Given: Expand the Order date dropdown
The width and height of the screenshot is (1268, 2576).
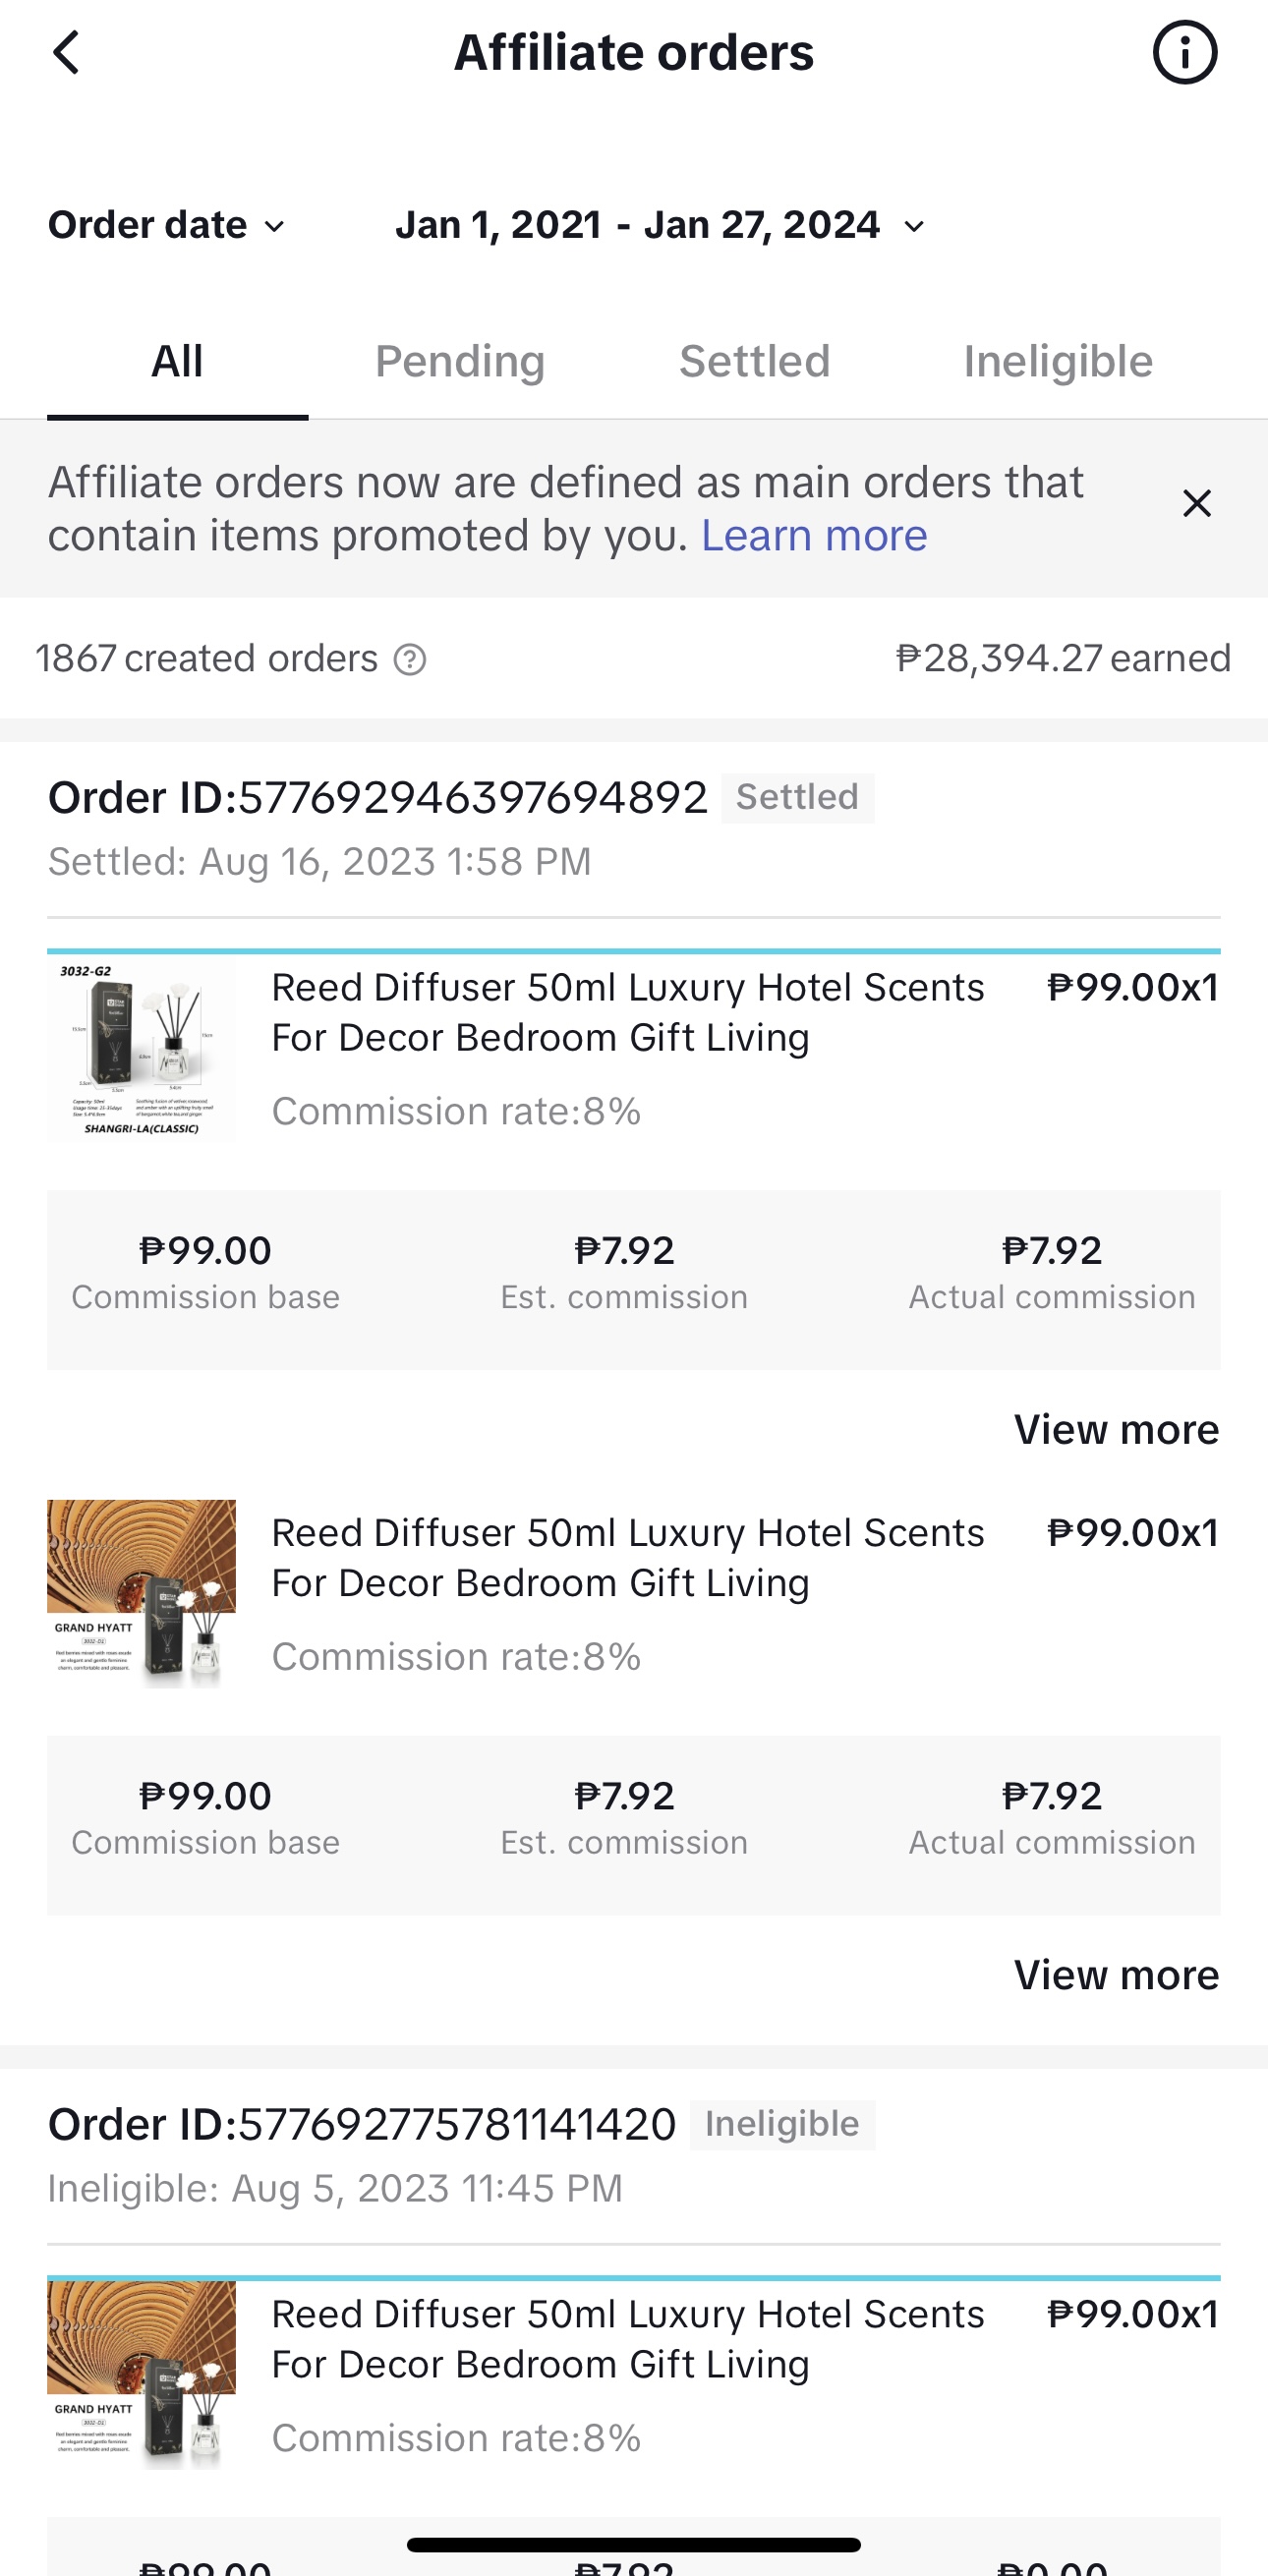Looking at the screenshot, I should 167,226.
